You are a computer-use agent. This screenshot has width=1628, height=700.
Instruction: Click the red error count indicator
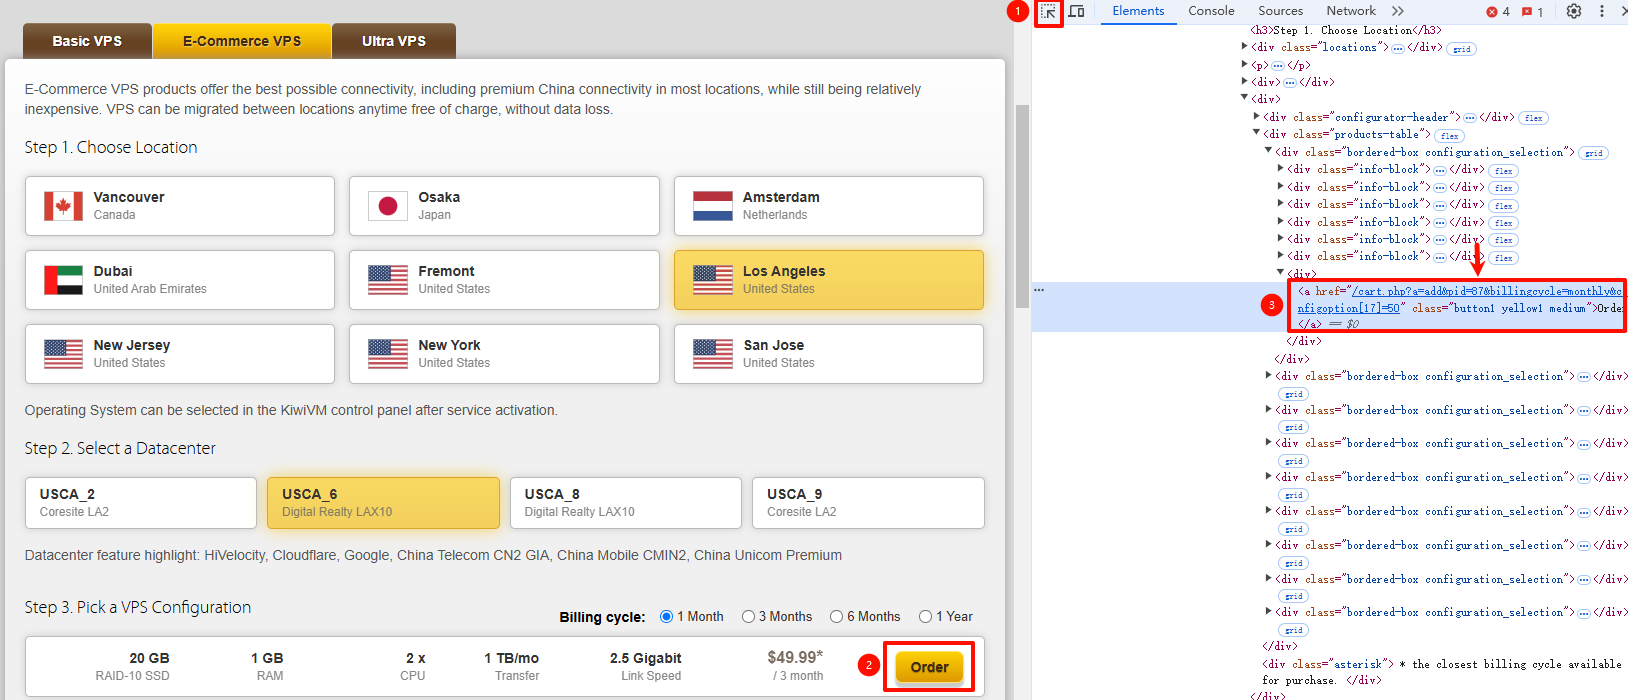tap(1498, 12)
